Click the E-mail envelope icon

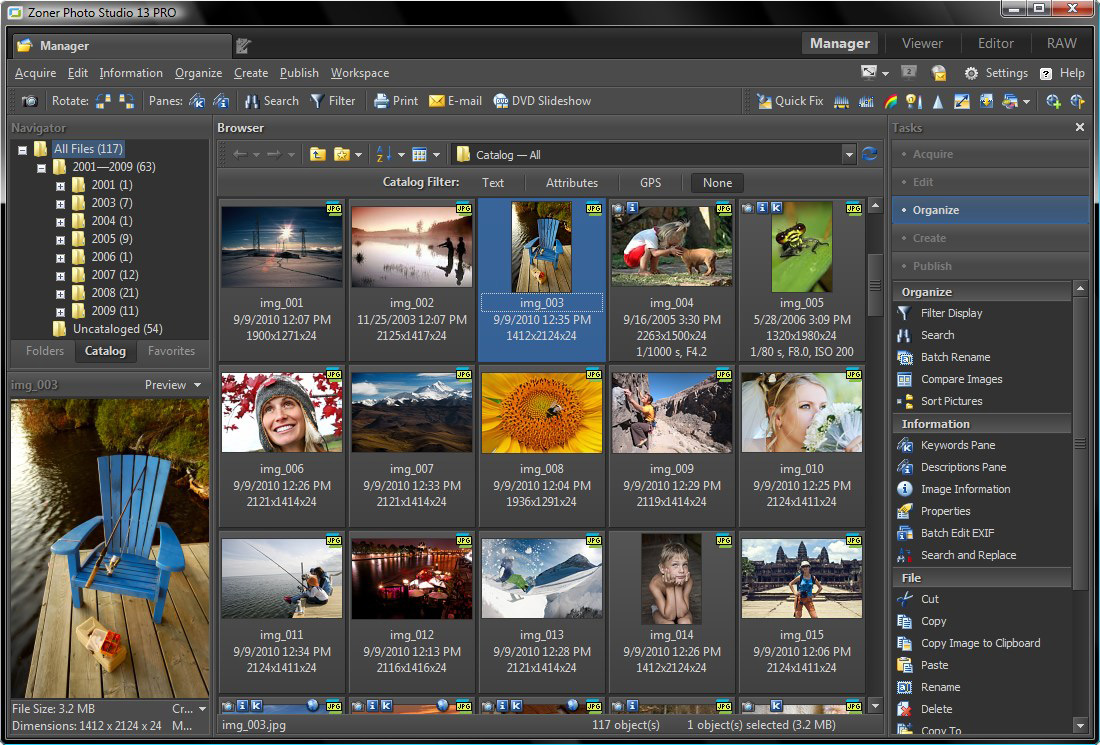tap(437, 101)
